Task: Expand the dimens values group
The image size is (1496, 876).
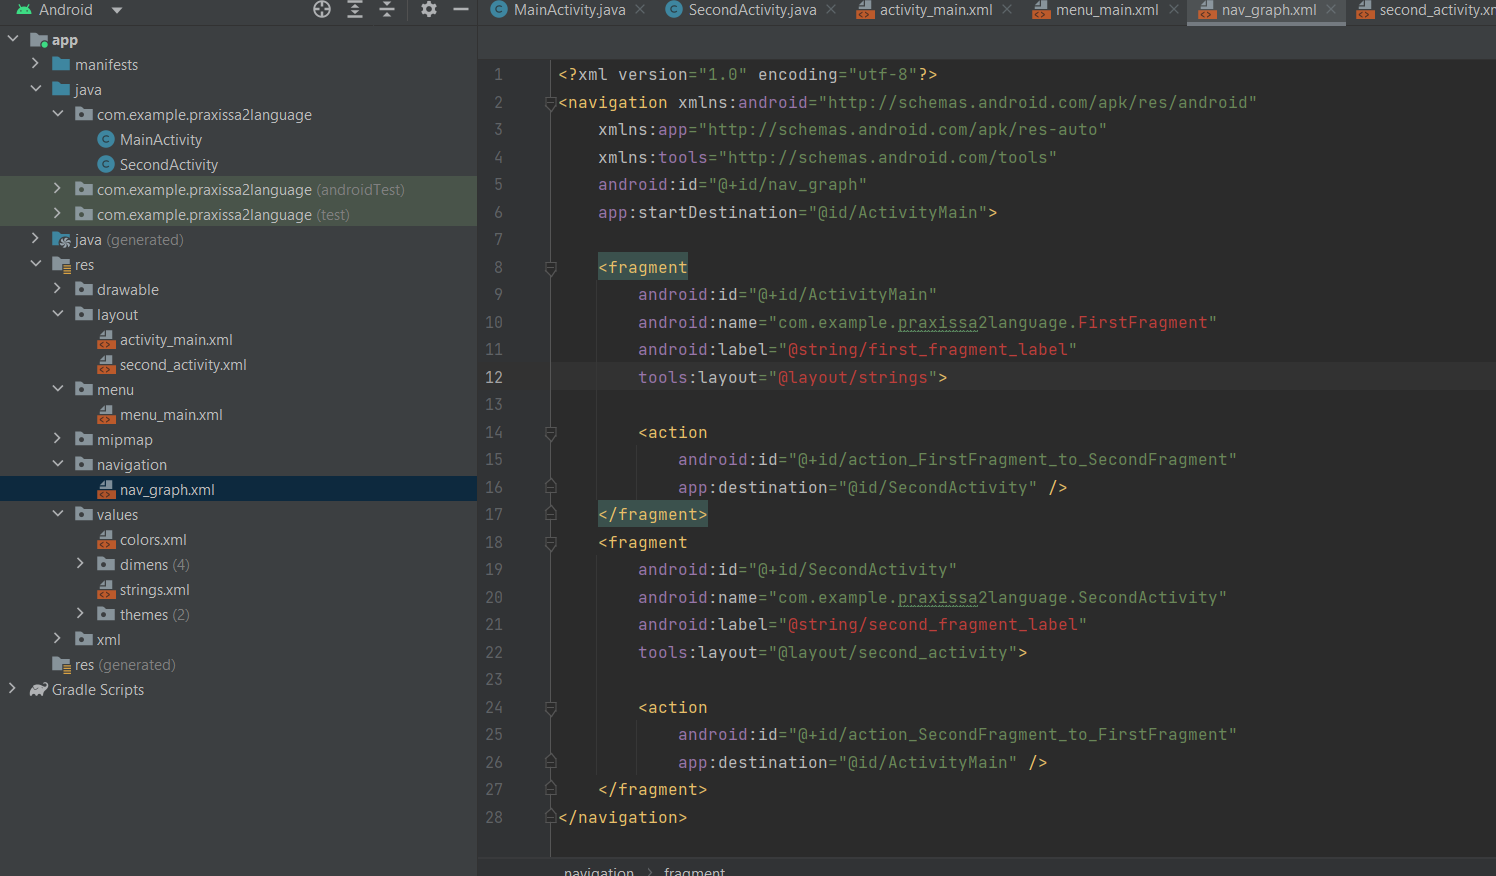Action: (81, 564)
